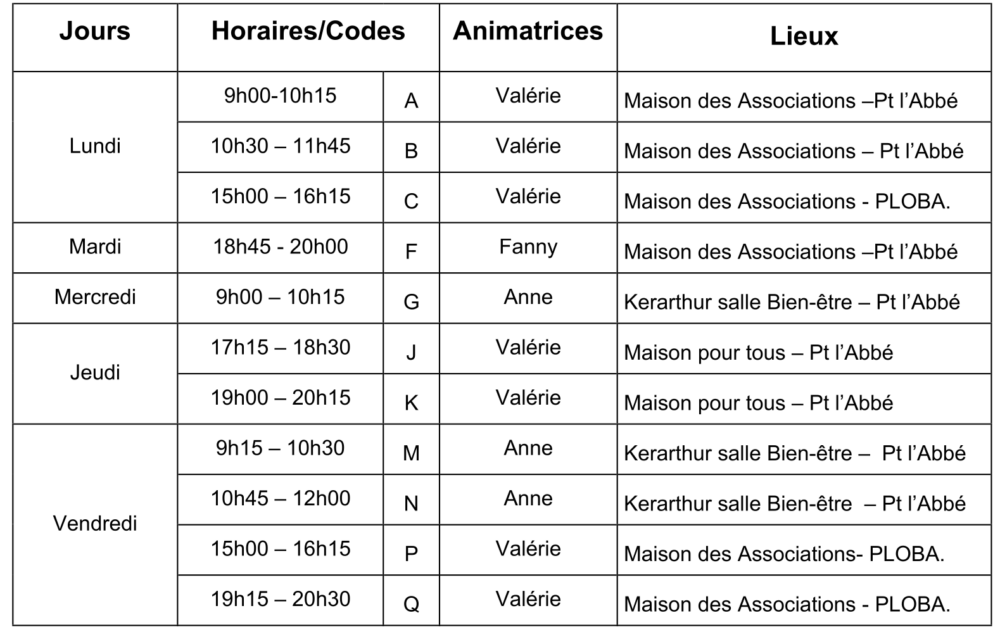Select the Vendredi day cell

(95, 524)
